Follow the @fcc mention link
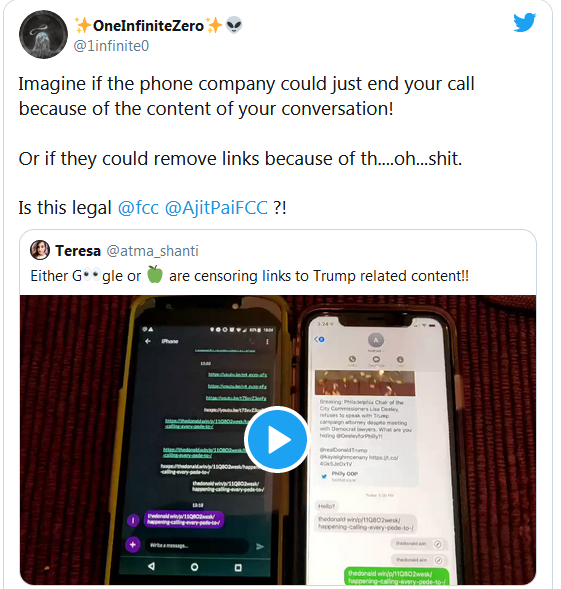This screenshot has width=561, height=589. (x=138, y=208)
